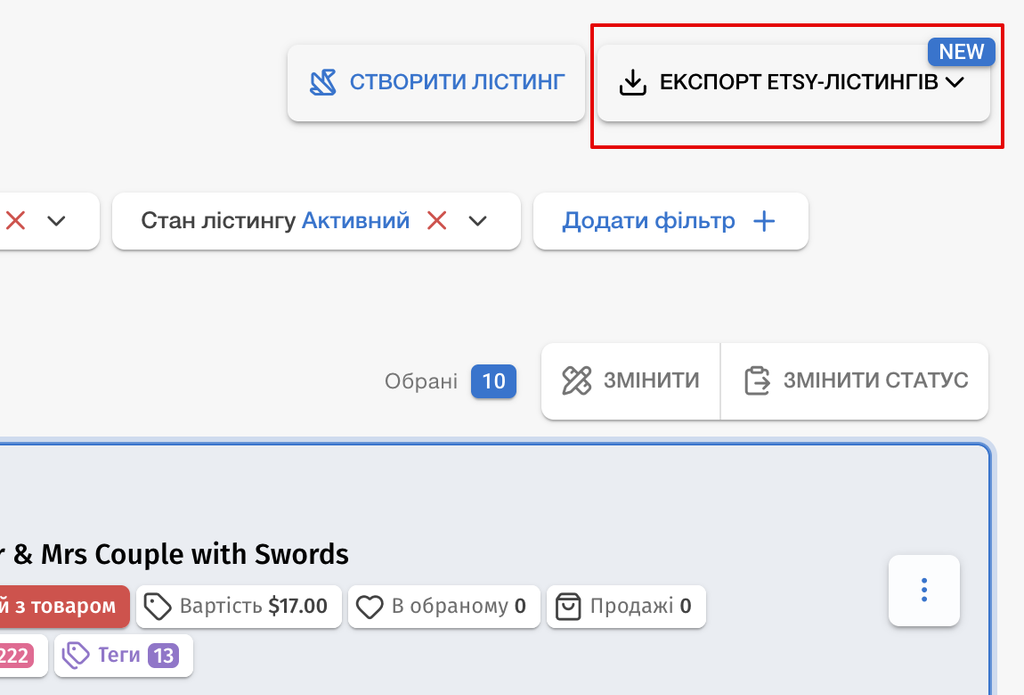This screenshot has width=1024, height=695.
Task: Click the Продажі shopping bag icon
Action: click(568, 606)
